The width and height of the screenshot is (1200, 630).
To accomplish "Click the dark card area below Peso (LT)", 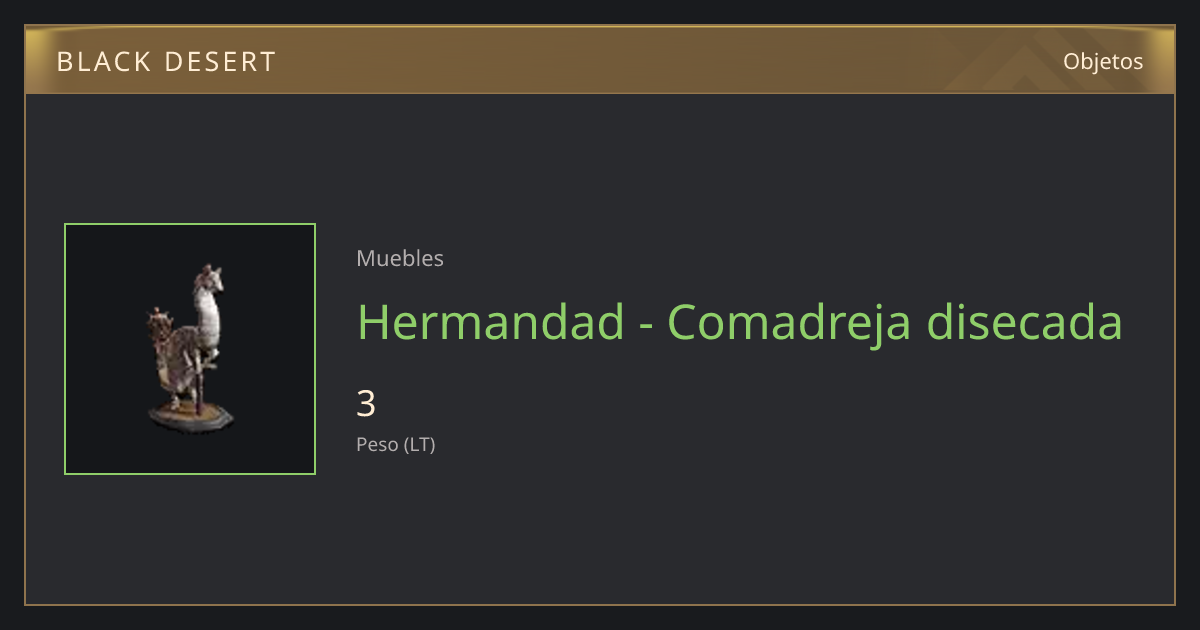I will pos(600,530).
